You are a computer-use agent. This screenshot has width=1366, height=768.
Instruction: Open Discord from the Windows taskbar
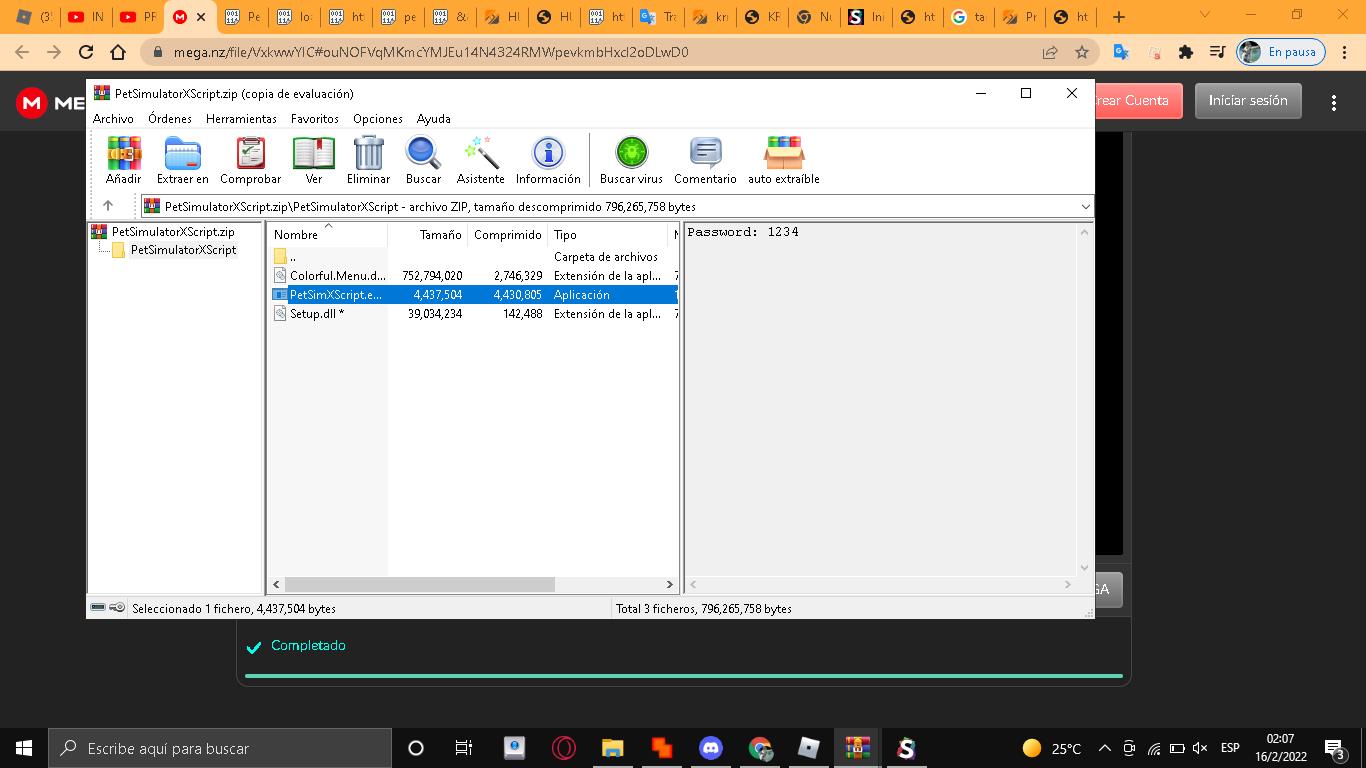click(x=711, y=748)
